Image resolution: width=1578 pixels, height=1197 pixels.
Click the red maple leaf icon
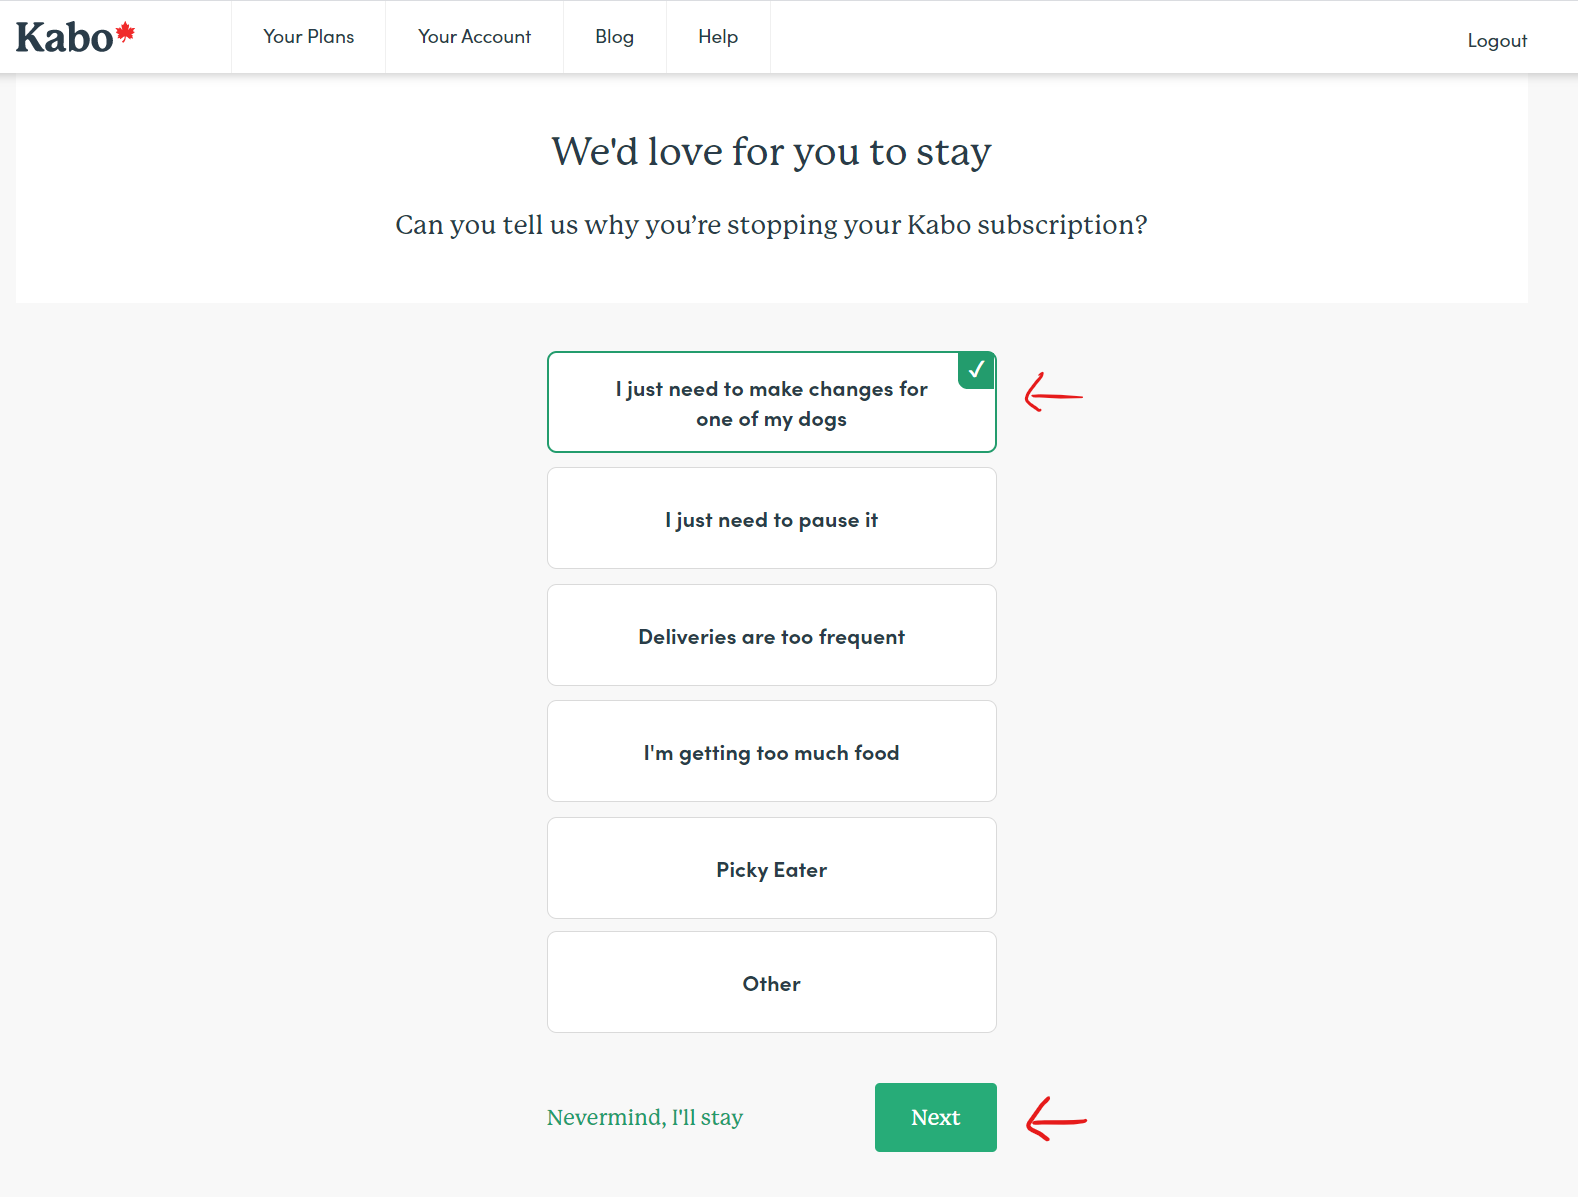pyautogui.click(x=126, y=32)
